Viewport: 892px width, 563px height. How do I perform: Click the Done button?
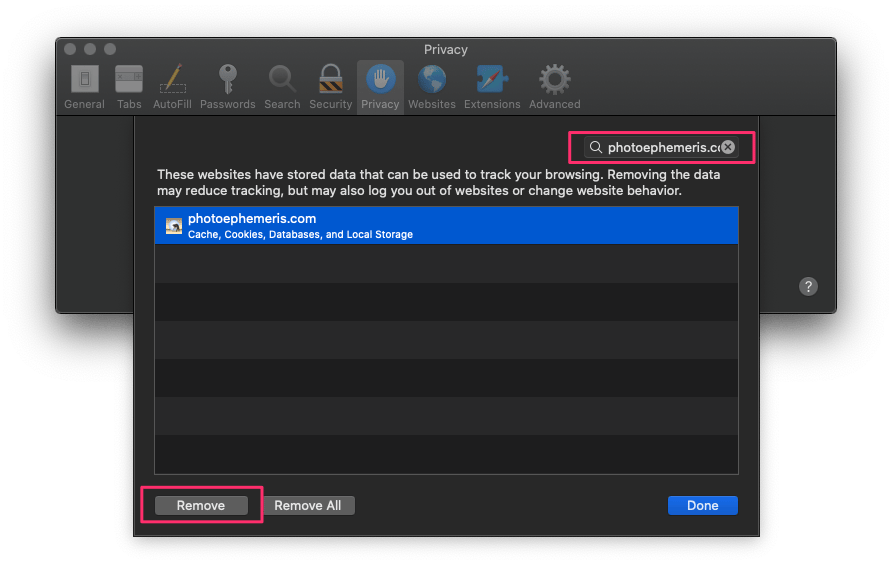(x=703, y=505)
